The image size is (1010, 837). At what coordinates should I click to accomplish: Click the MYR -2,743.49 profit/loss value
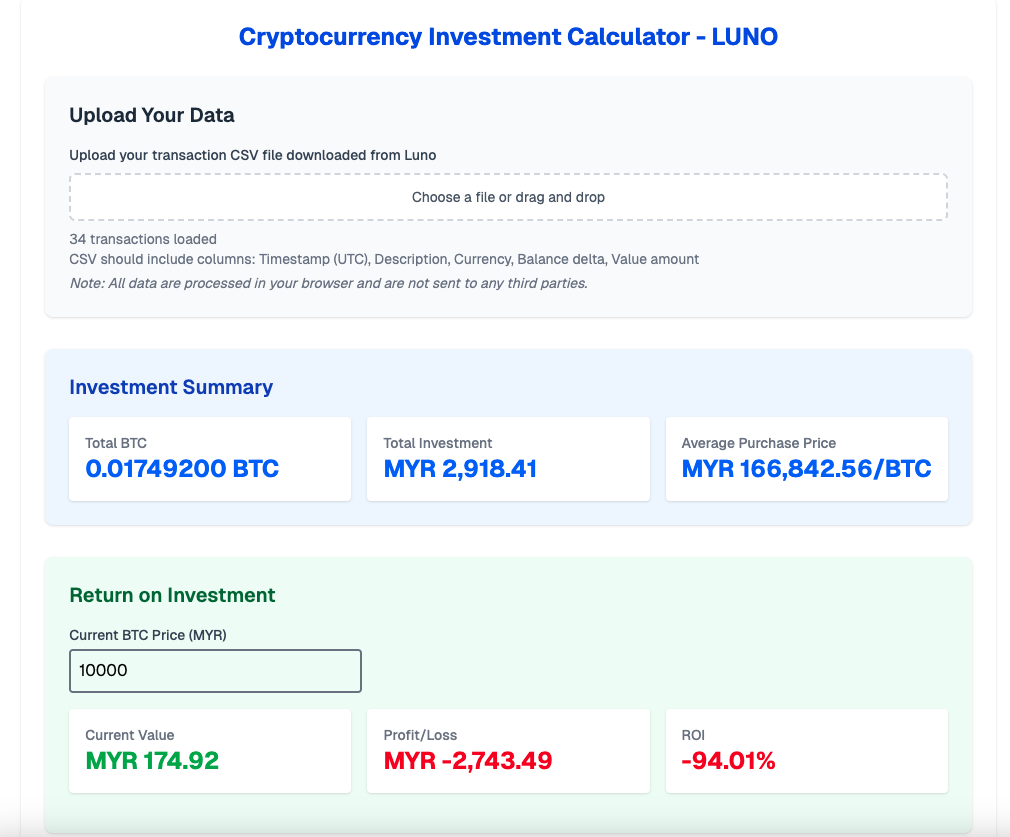[x=468, y=761]
